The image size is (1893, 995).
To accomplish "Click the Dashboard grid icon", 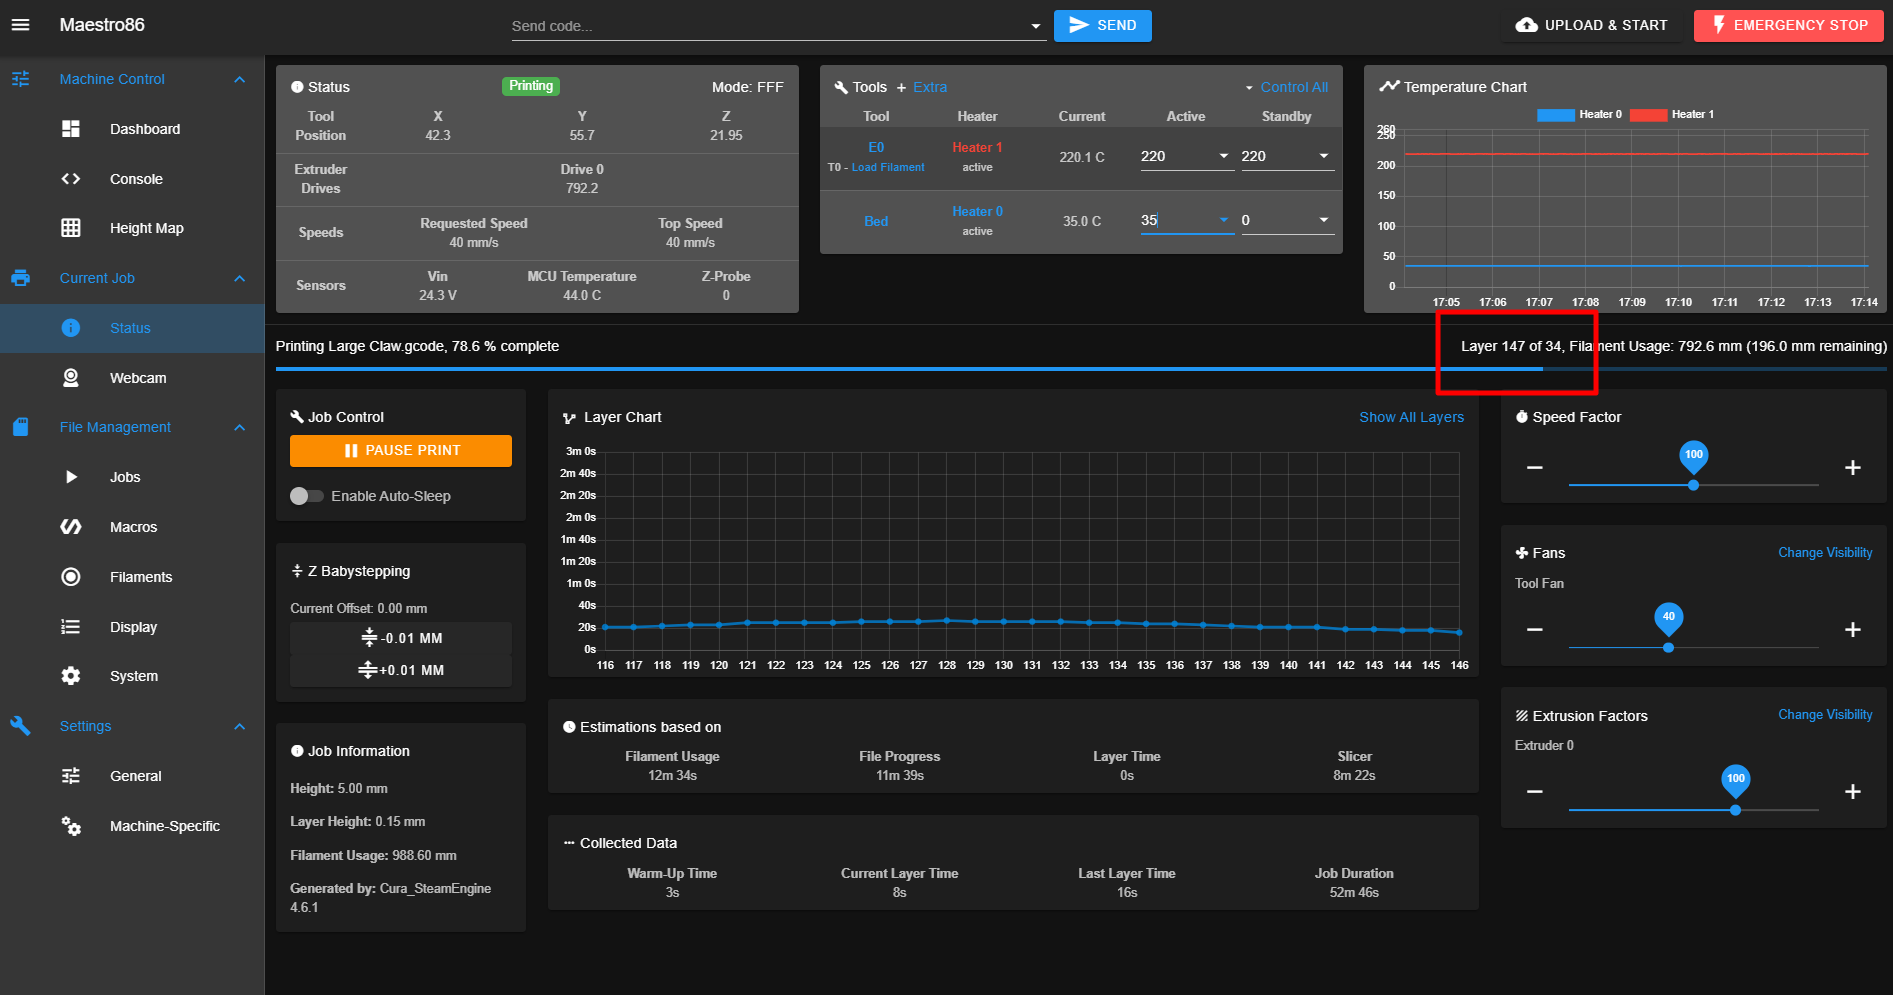I will pos(71,129).
